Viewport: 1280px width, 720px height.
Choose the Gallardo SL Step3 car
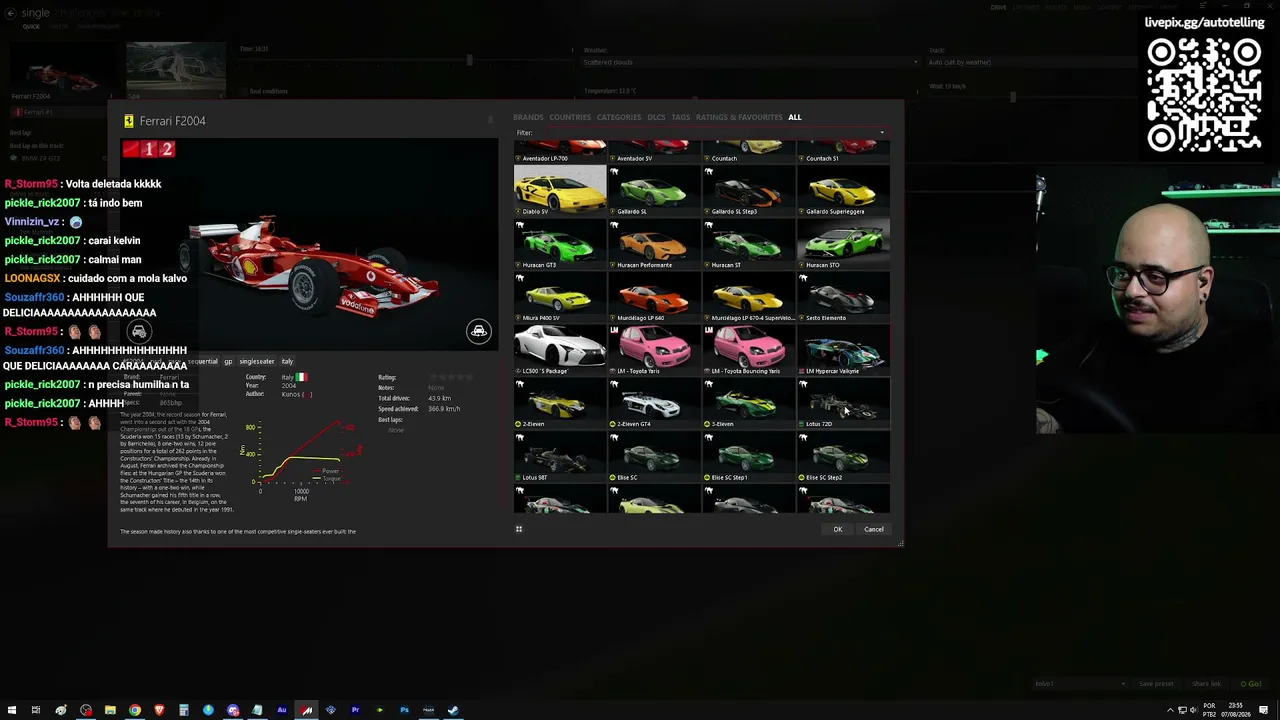tap(748, 191)
